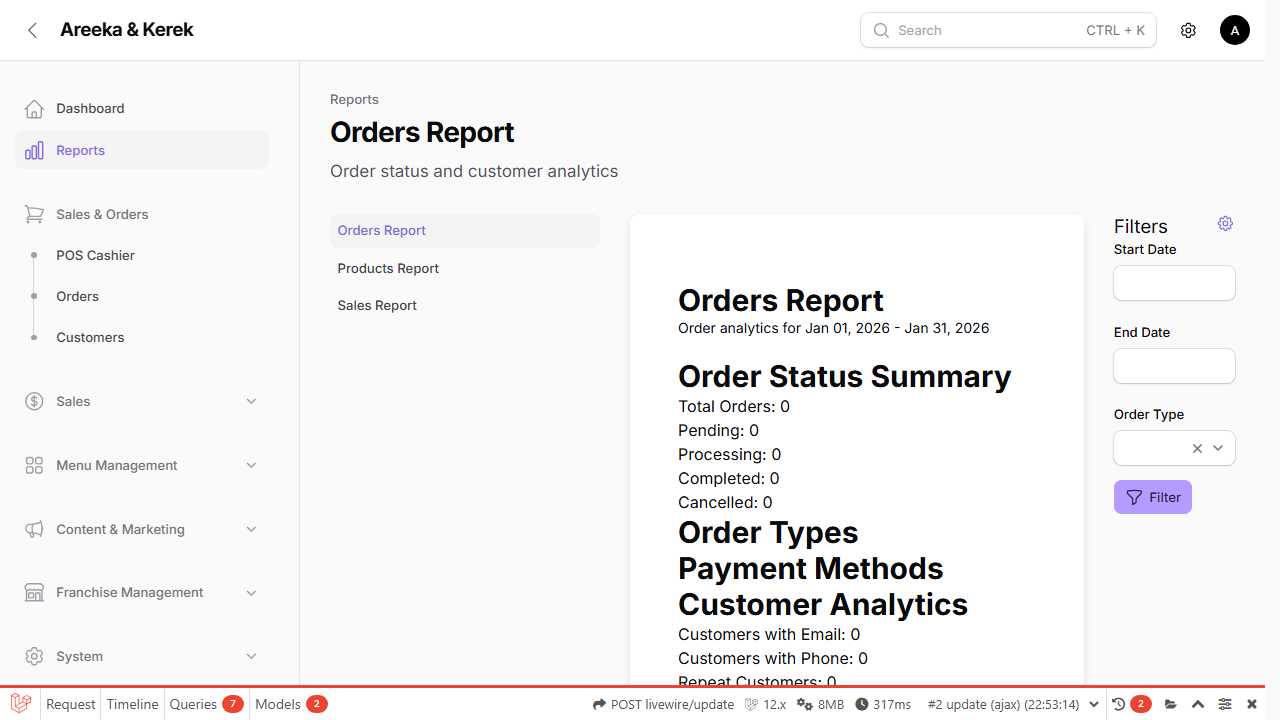This screenshot has width=1280, height=720.
Task: Open the Sales Report page
Action: (x=377, y=305)
